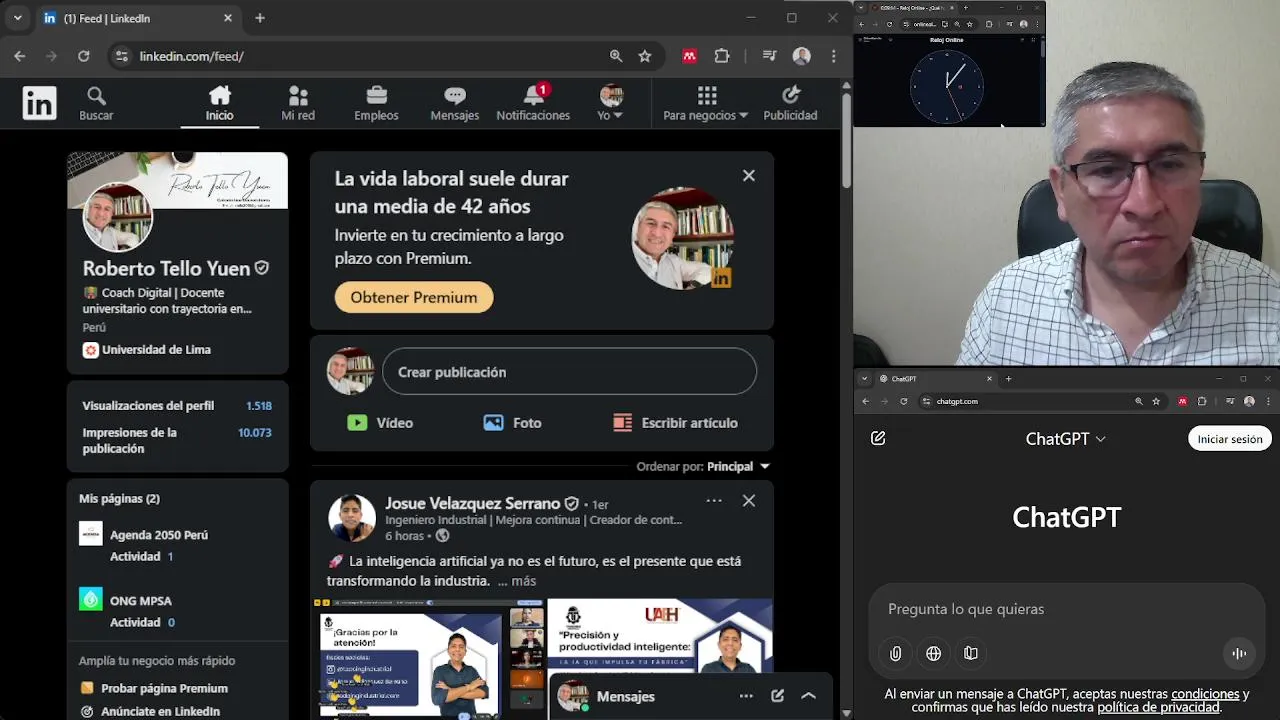The image size is (1280, 720).
Task: Hide Josue Velazquez Serrano's post
Action: [x=749, y=500]
